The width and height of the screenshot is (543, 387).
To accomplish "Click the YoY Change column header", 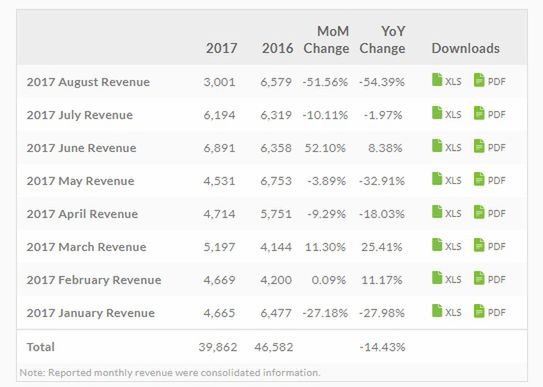I will [382, 40].
